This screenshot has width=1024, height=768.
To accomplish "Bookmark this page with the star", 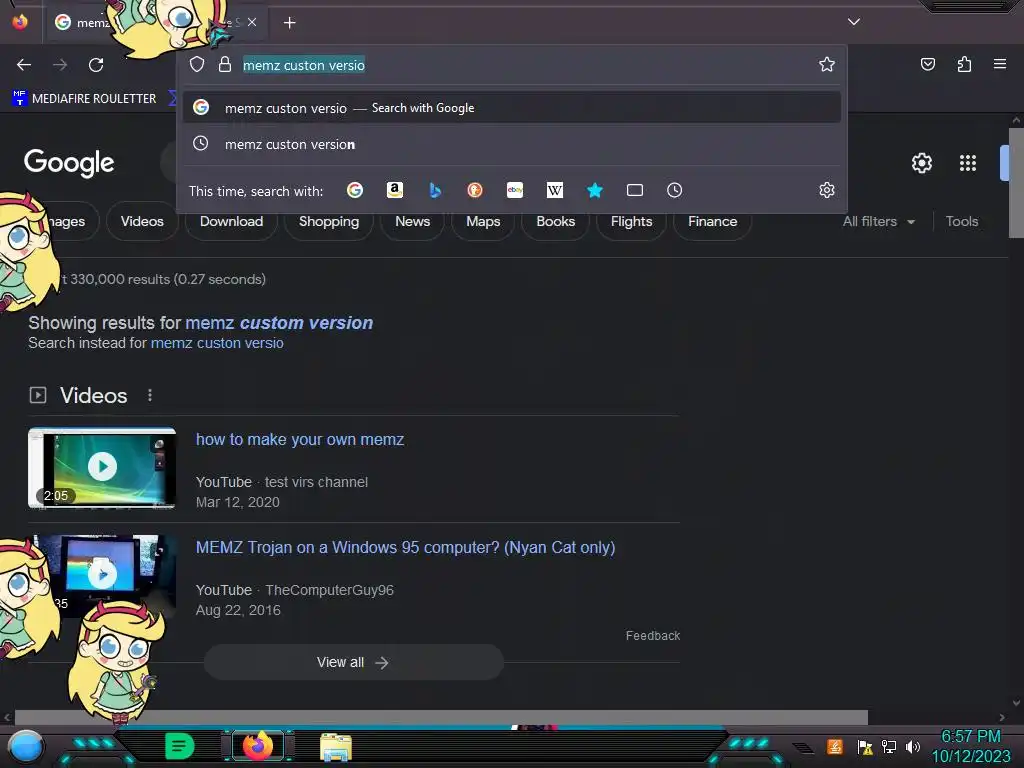I will 827,64.
